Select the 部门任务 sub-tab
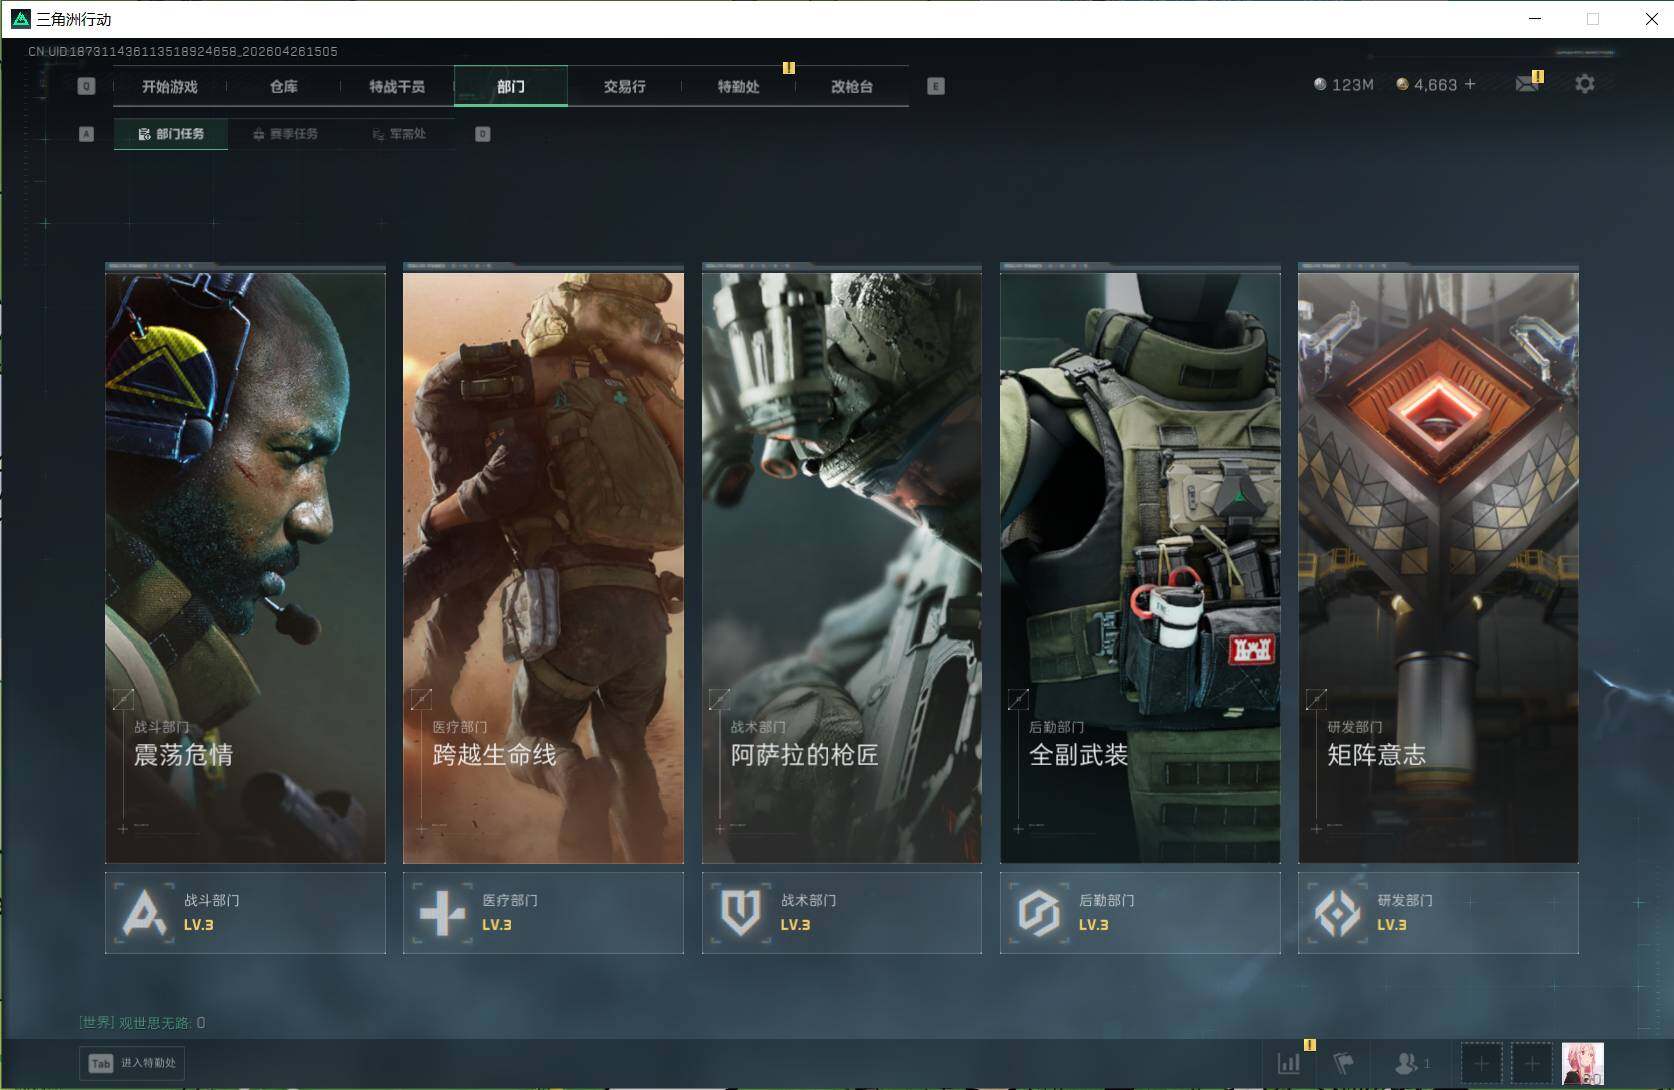The height and width of the screenshot is (1090, 1674). tap(171, 134)
